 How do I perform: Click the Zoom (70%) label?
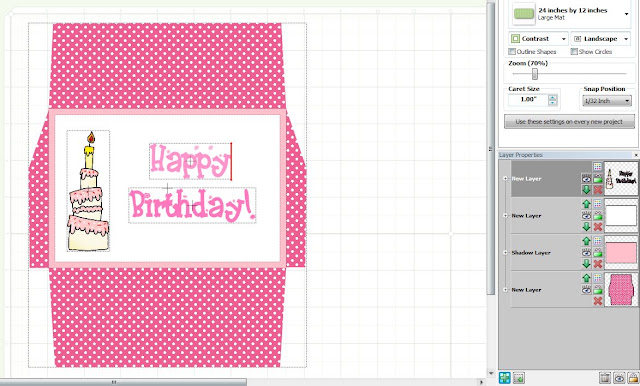pyautogui.click(x=528, y=63)
